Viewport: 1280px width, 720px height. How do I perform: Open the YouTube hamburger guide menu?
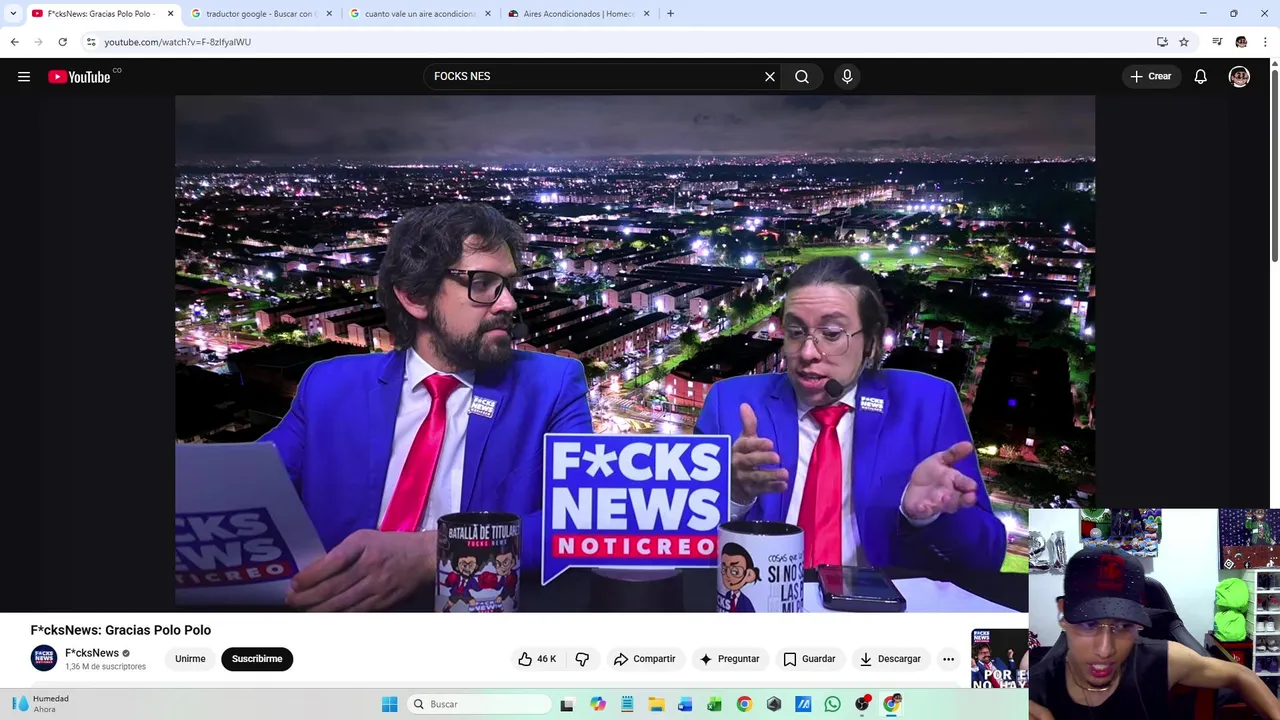pos(24,76)
